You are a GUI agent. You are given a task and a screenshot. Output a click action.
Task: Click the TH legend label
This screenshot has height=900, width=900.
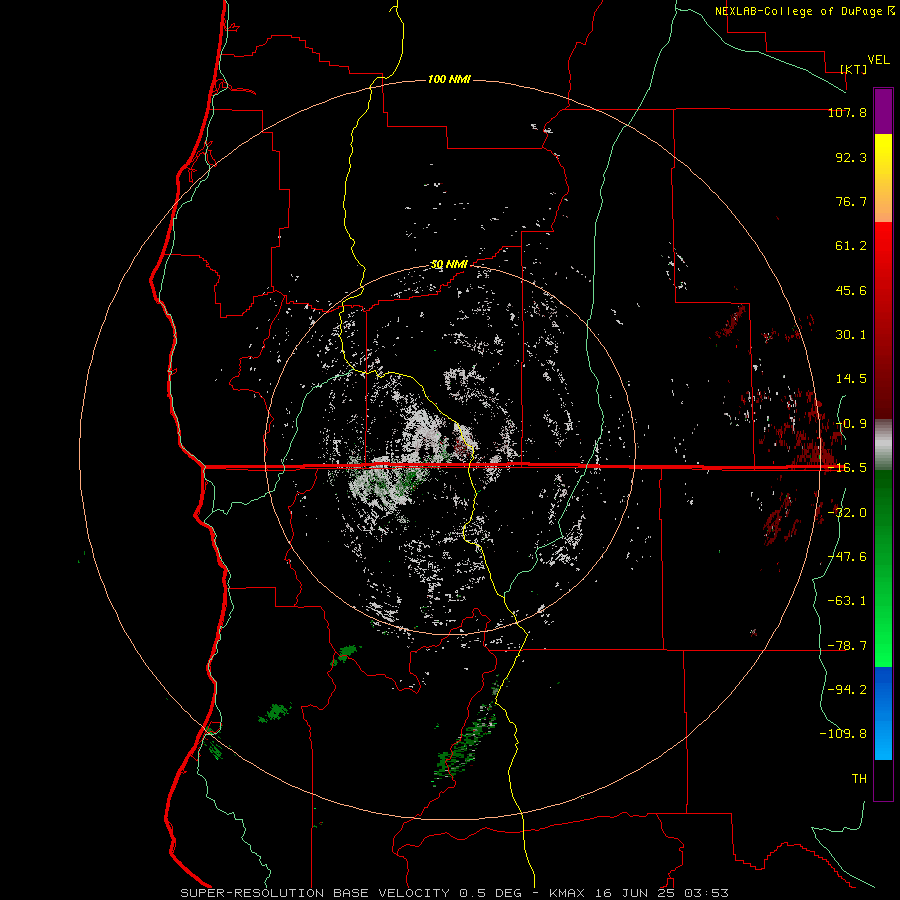(x=859, y=779)
